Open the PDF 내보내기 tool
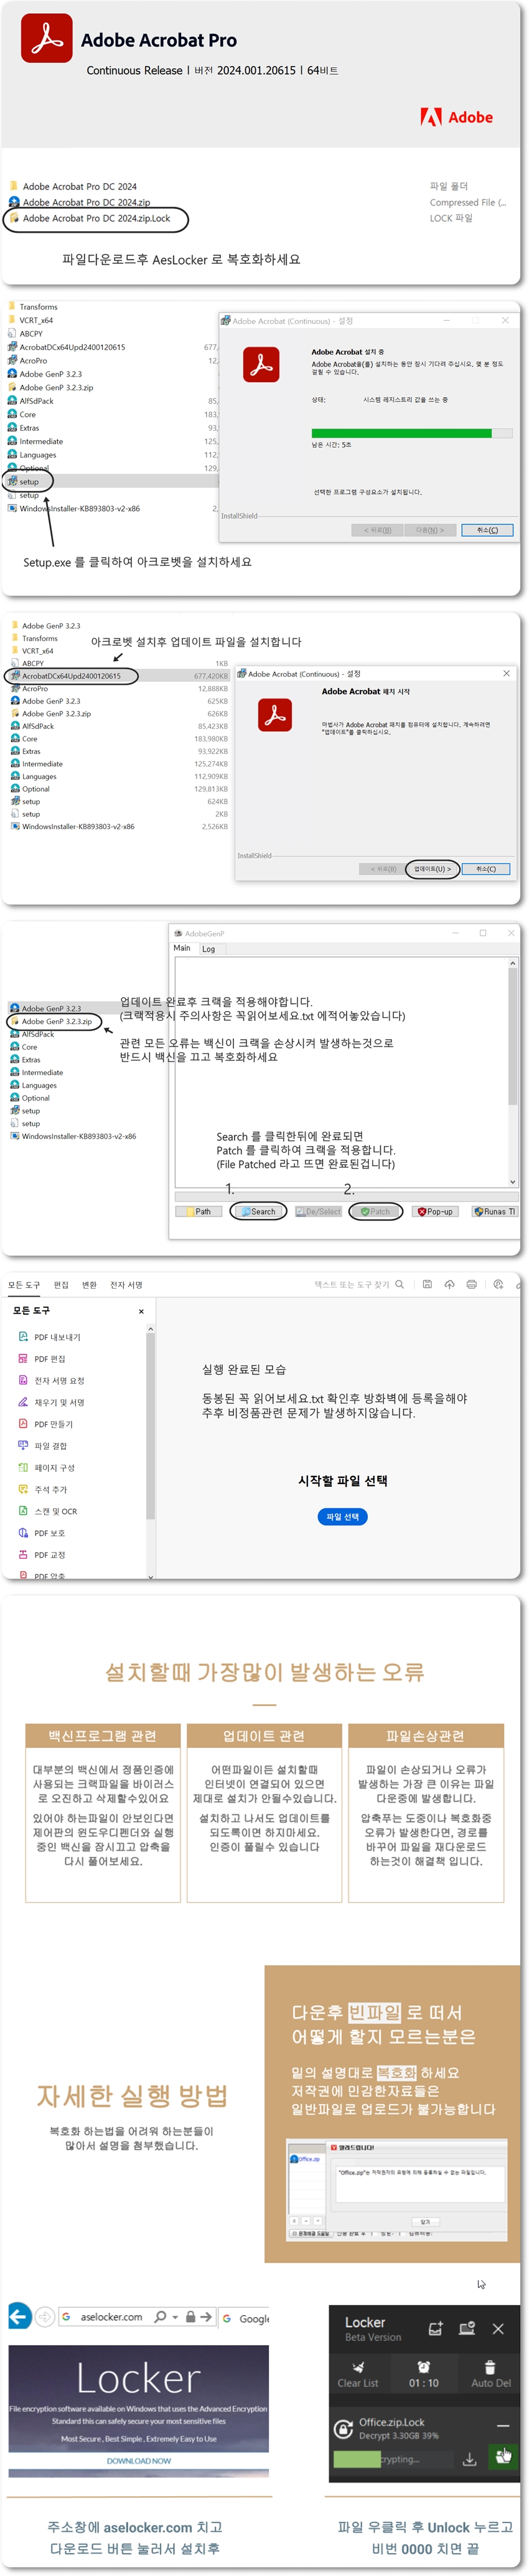Viewport: 529px width, 2576px height. click(57, 1337)
